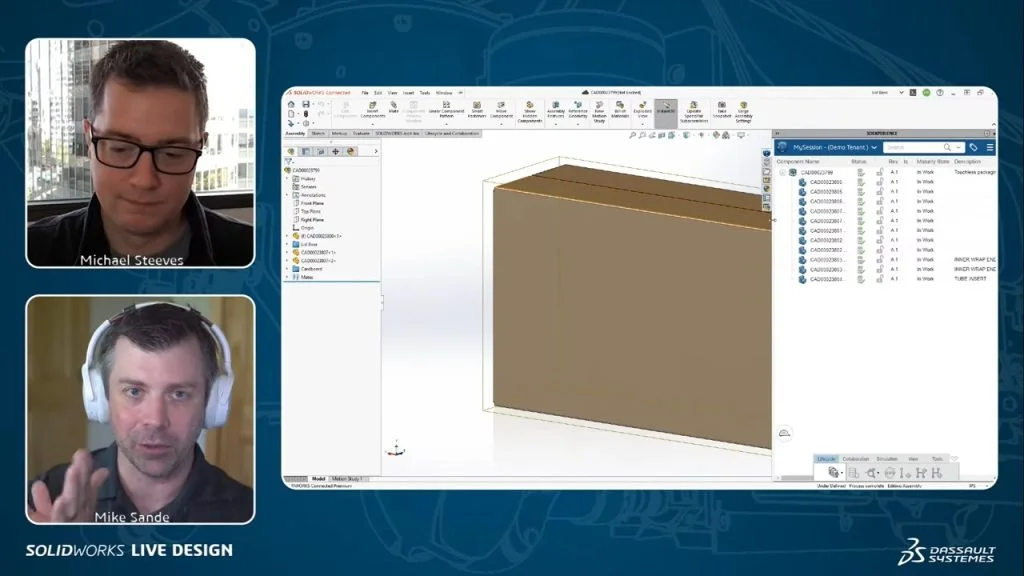Open the Insert menu
This screenshot has width=1024, height=576.
click(x=408, y=92)
